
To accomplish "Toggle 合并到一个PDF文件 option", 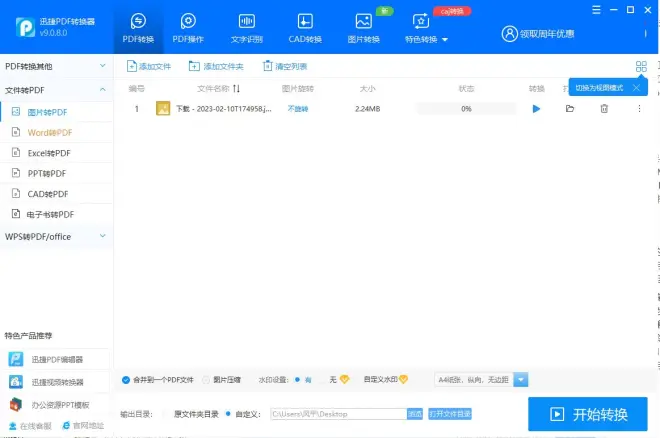I will pos(126,380).
